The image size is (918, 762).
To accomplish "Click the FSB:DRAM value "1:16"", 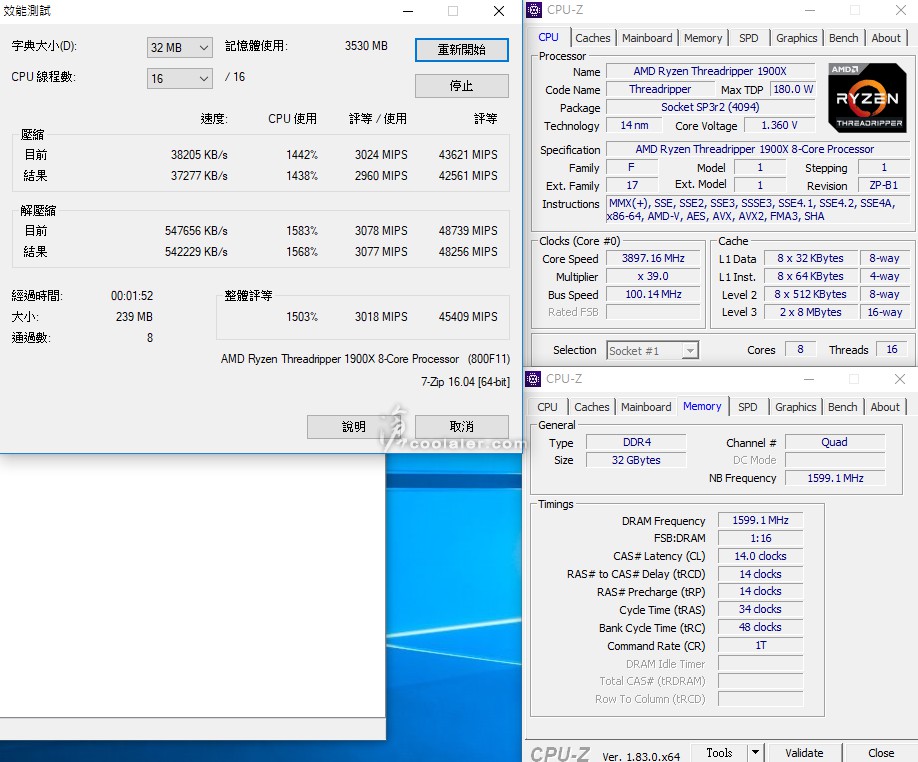I will (x=760, y=538).
